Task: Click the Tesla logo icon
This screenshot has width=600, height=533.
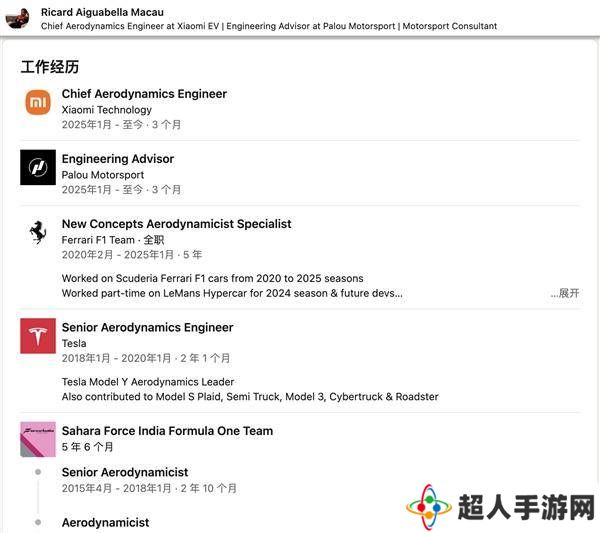Action: [x=38, y=336]
